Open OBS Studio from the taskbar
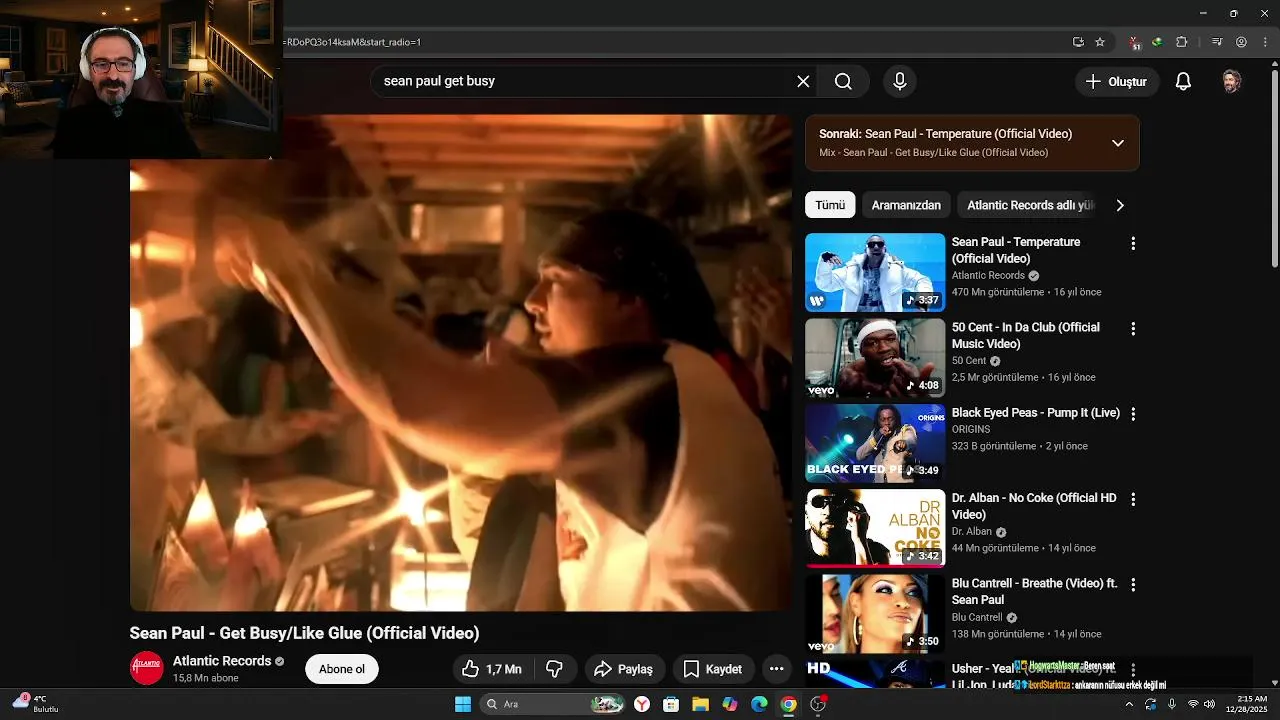 818,704
